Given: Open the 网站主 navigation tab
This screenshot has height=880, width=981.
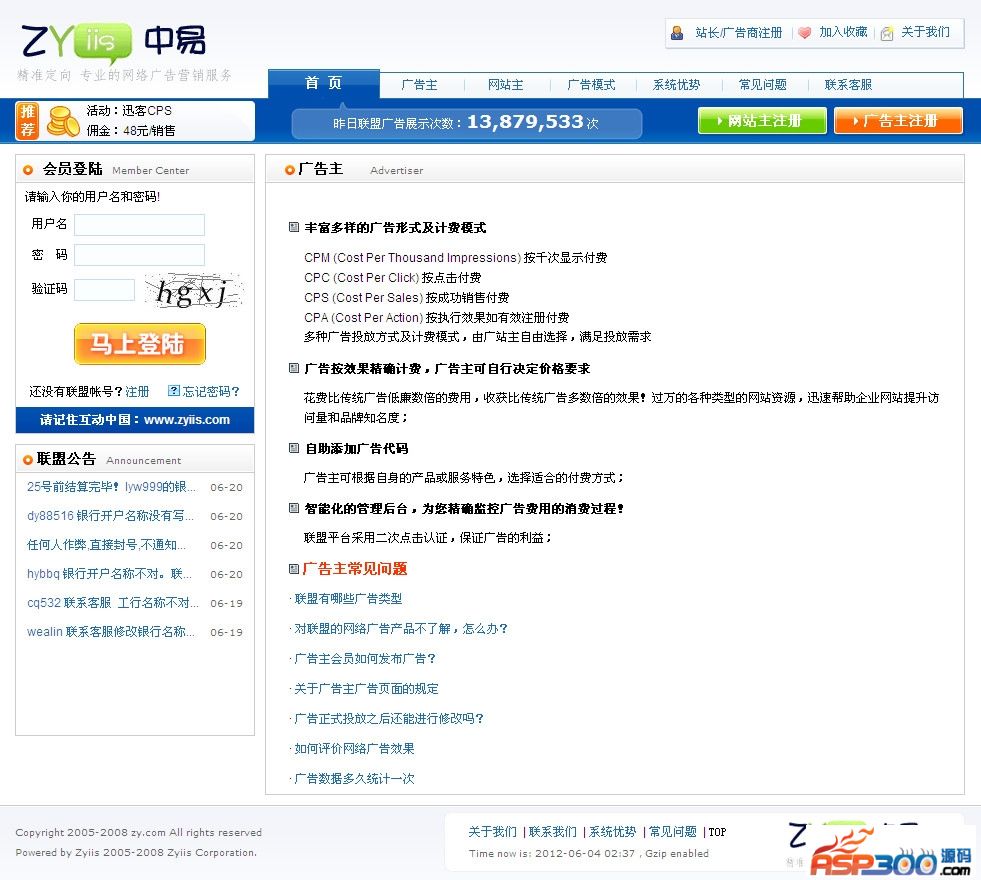Looking at the screenshot, I should pyautogui.click(x=506, y=85).
